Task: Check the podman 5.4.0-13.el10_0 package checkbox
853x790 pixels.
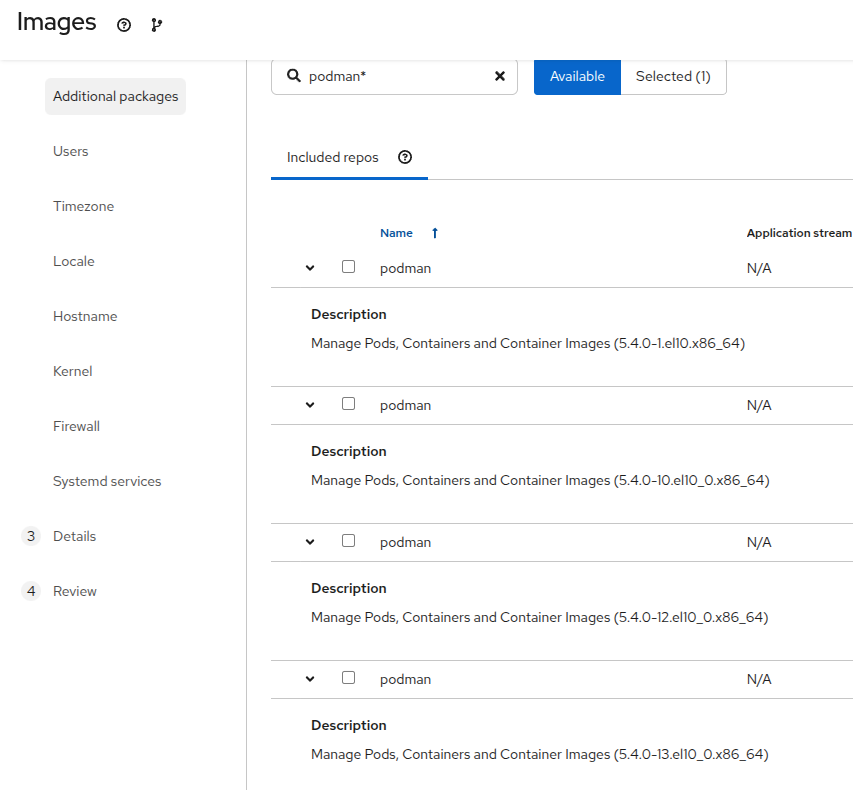Action: [x=348, y=678]
